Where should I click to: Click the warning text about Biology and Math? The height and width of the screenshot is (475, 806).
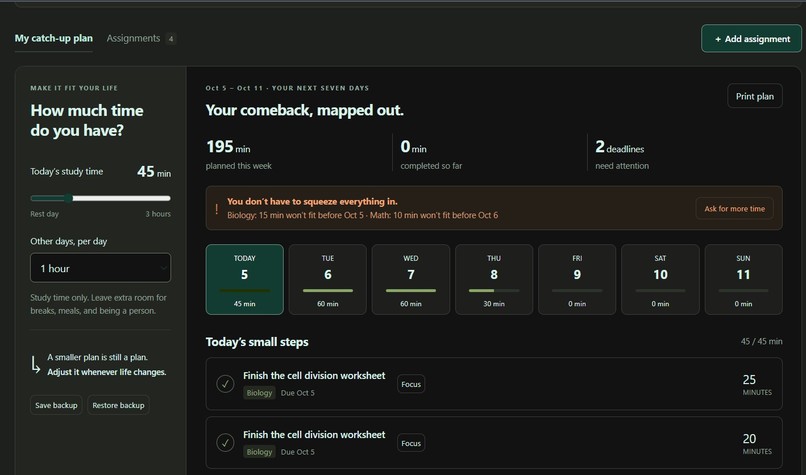tap(362, 215)
